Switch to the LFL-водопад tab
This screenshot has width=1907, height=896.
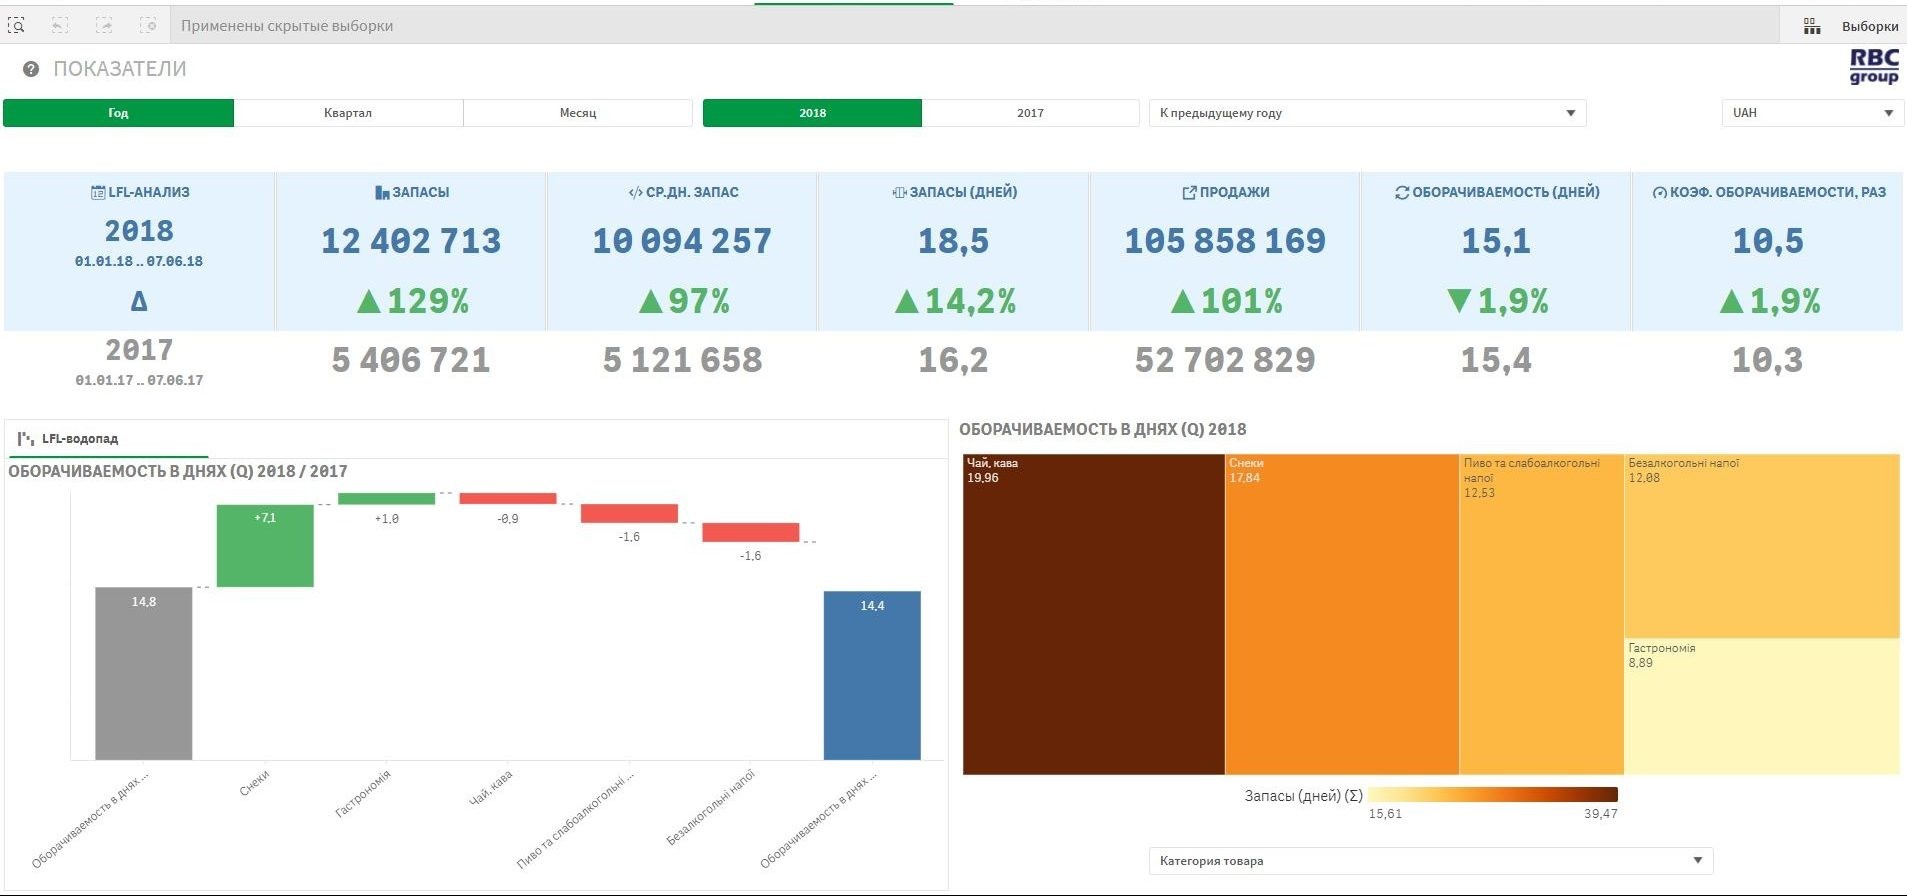(80, 439)
